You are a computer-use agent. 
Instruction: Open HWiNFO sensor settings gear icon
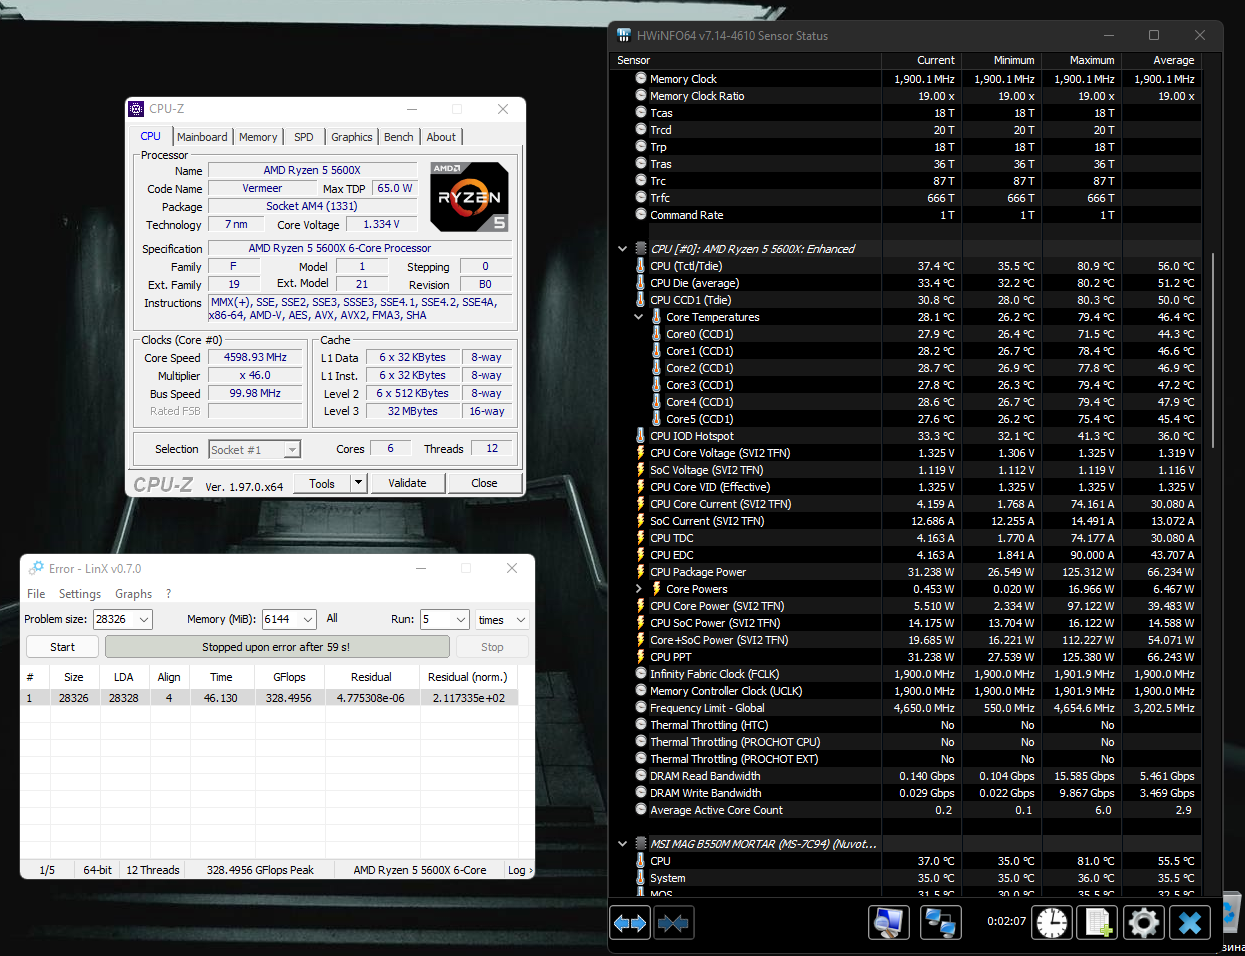(x=1144, y=923)
